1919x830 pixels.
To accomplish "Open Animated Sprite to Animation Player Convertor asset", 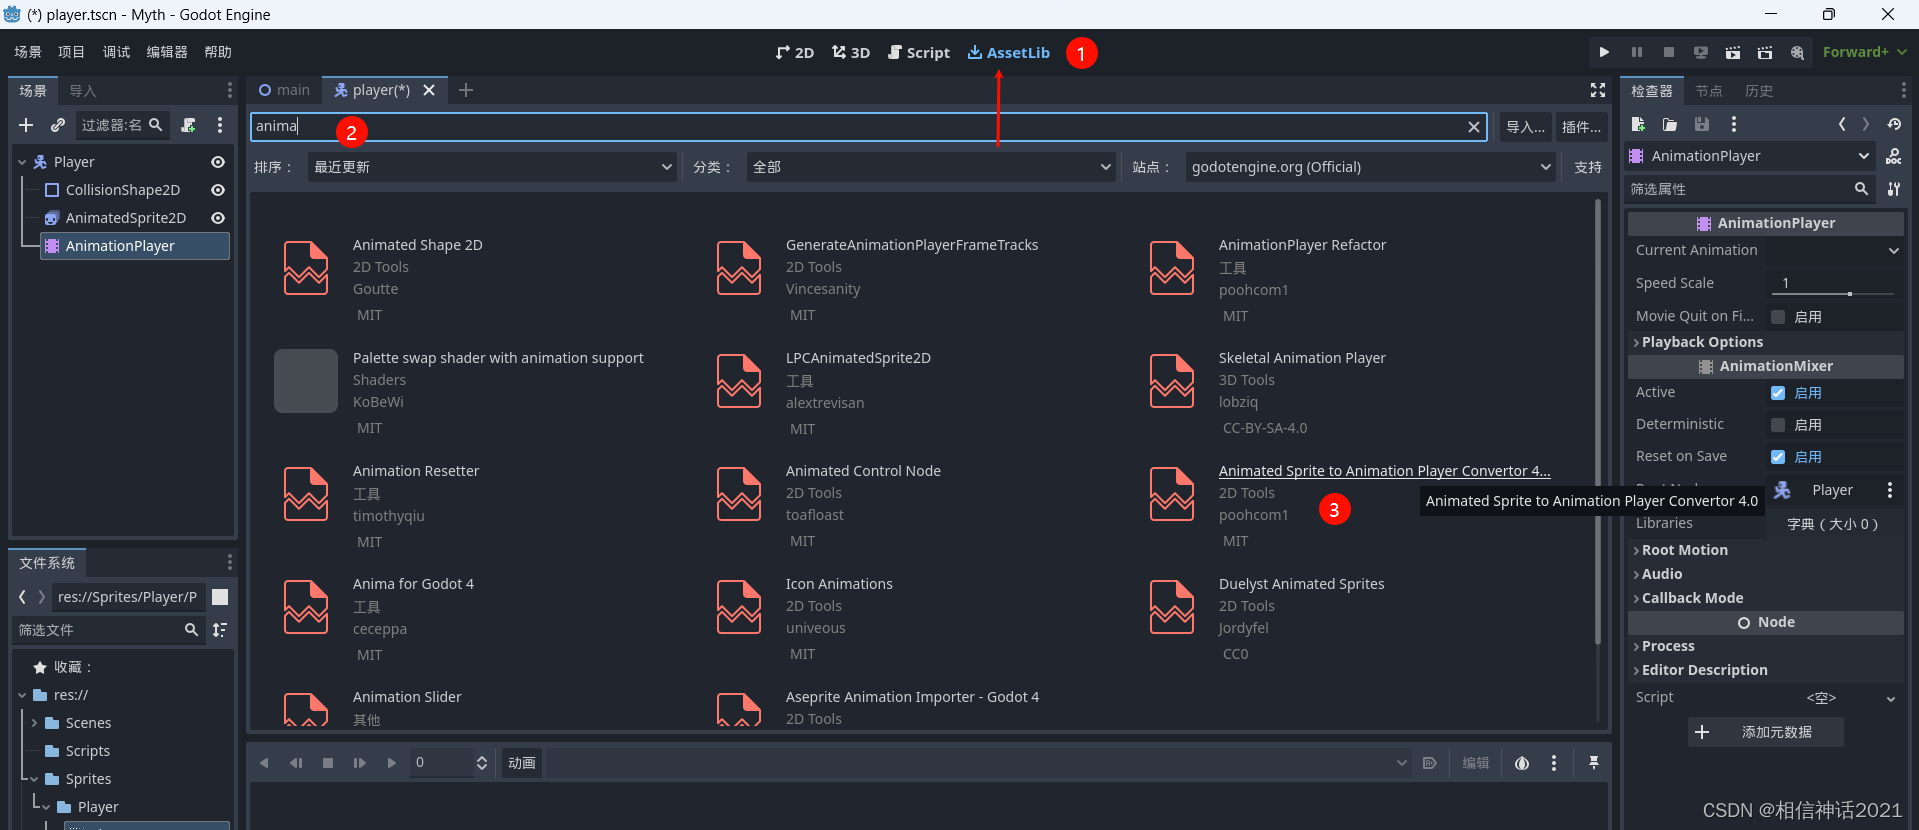I will [1384, 471].
